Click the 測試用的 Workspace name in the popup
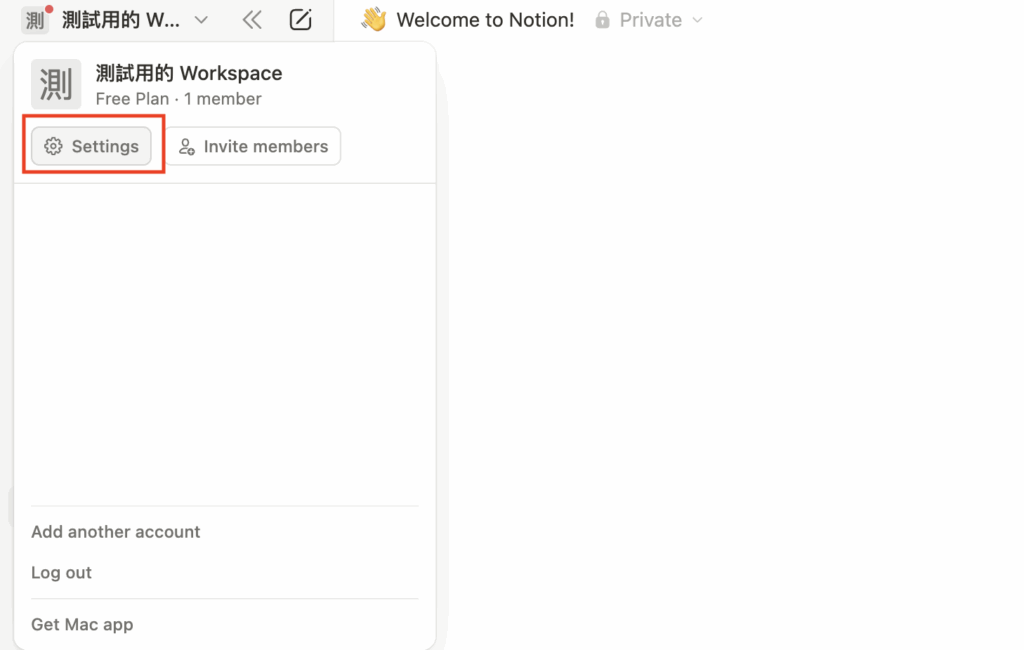1024x650 pixels. (x=189, y=73)
